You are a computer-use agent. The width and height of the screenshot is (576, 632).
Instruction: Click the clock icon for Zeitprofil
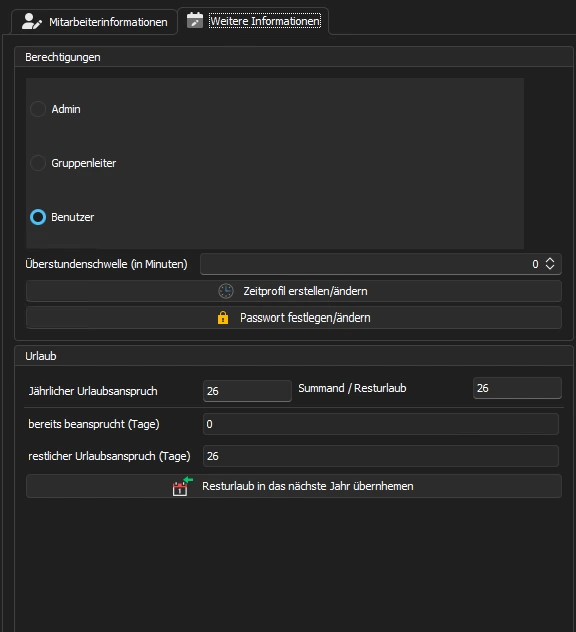pyautogui.click(x=226, y=291)
